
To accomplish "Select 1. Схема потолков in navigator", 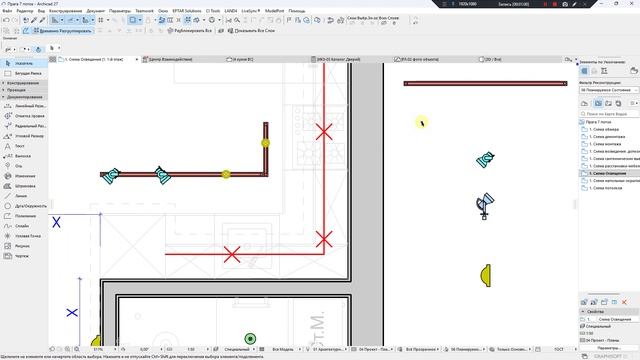I will pyautogui.click(x=606, y=188).
